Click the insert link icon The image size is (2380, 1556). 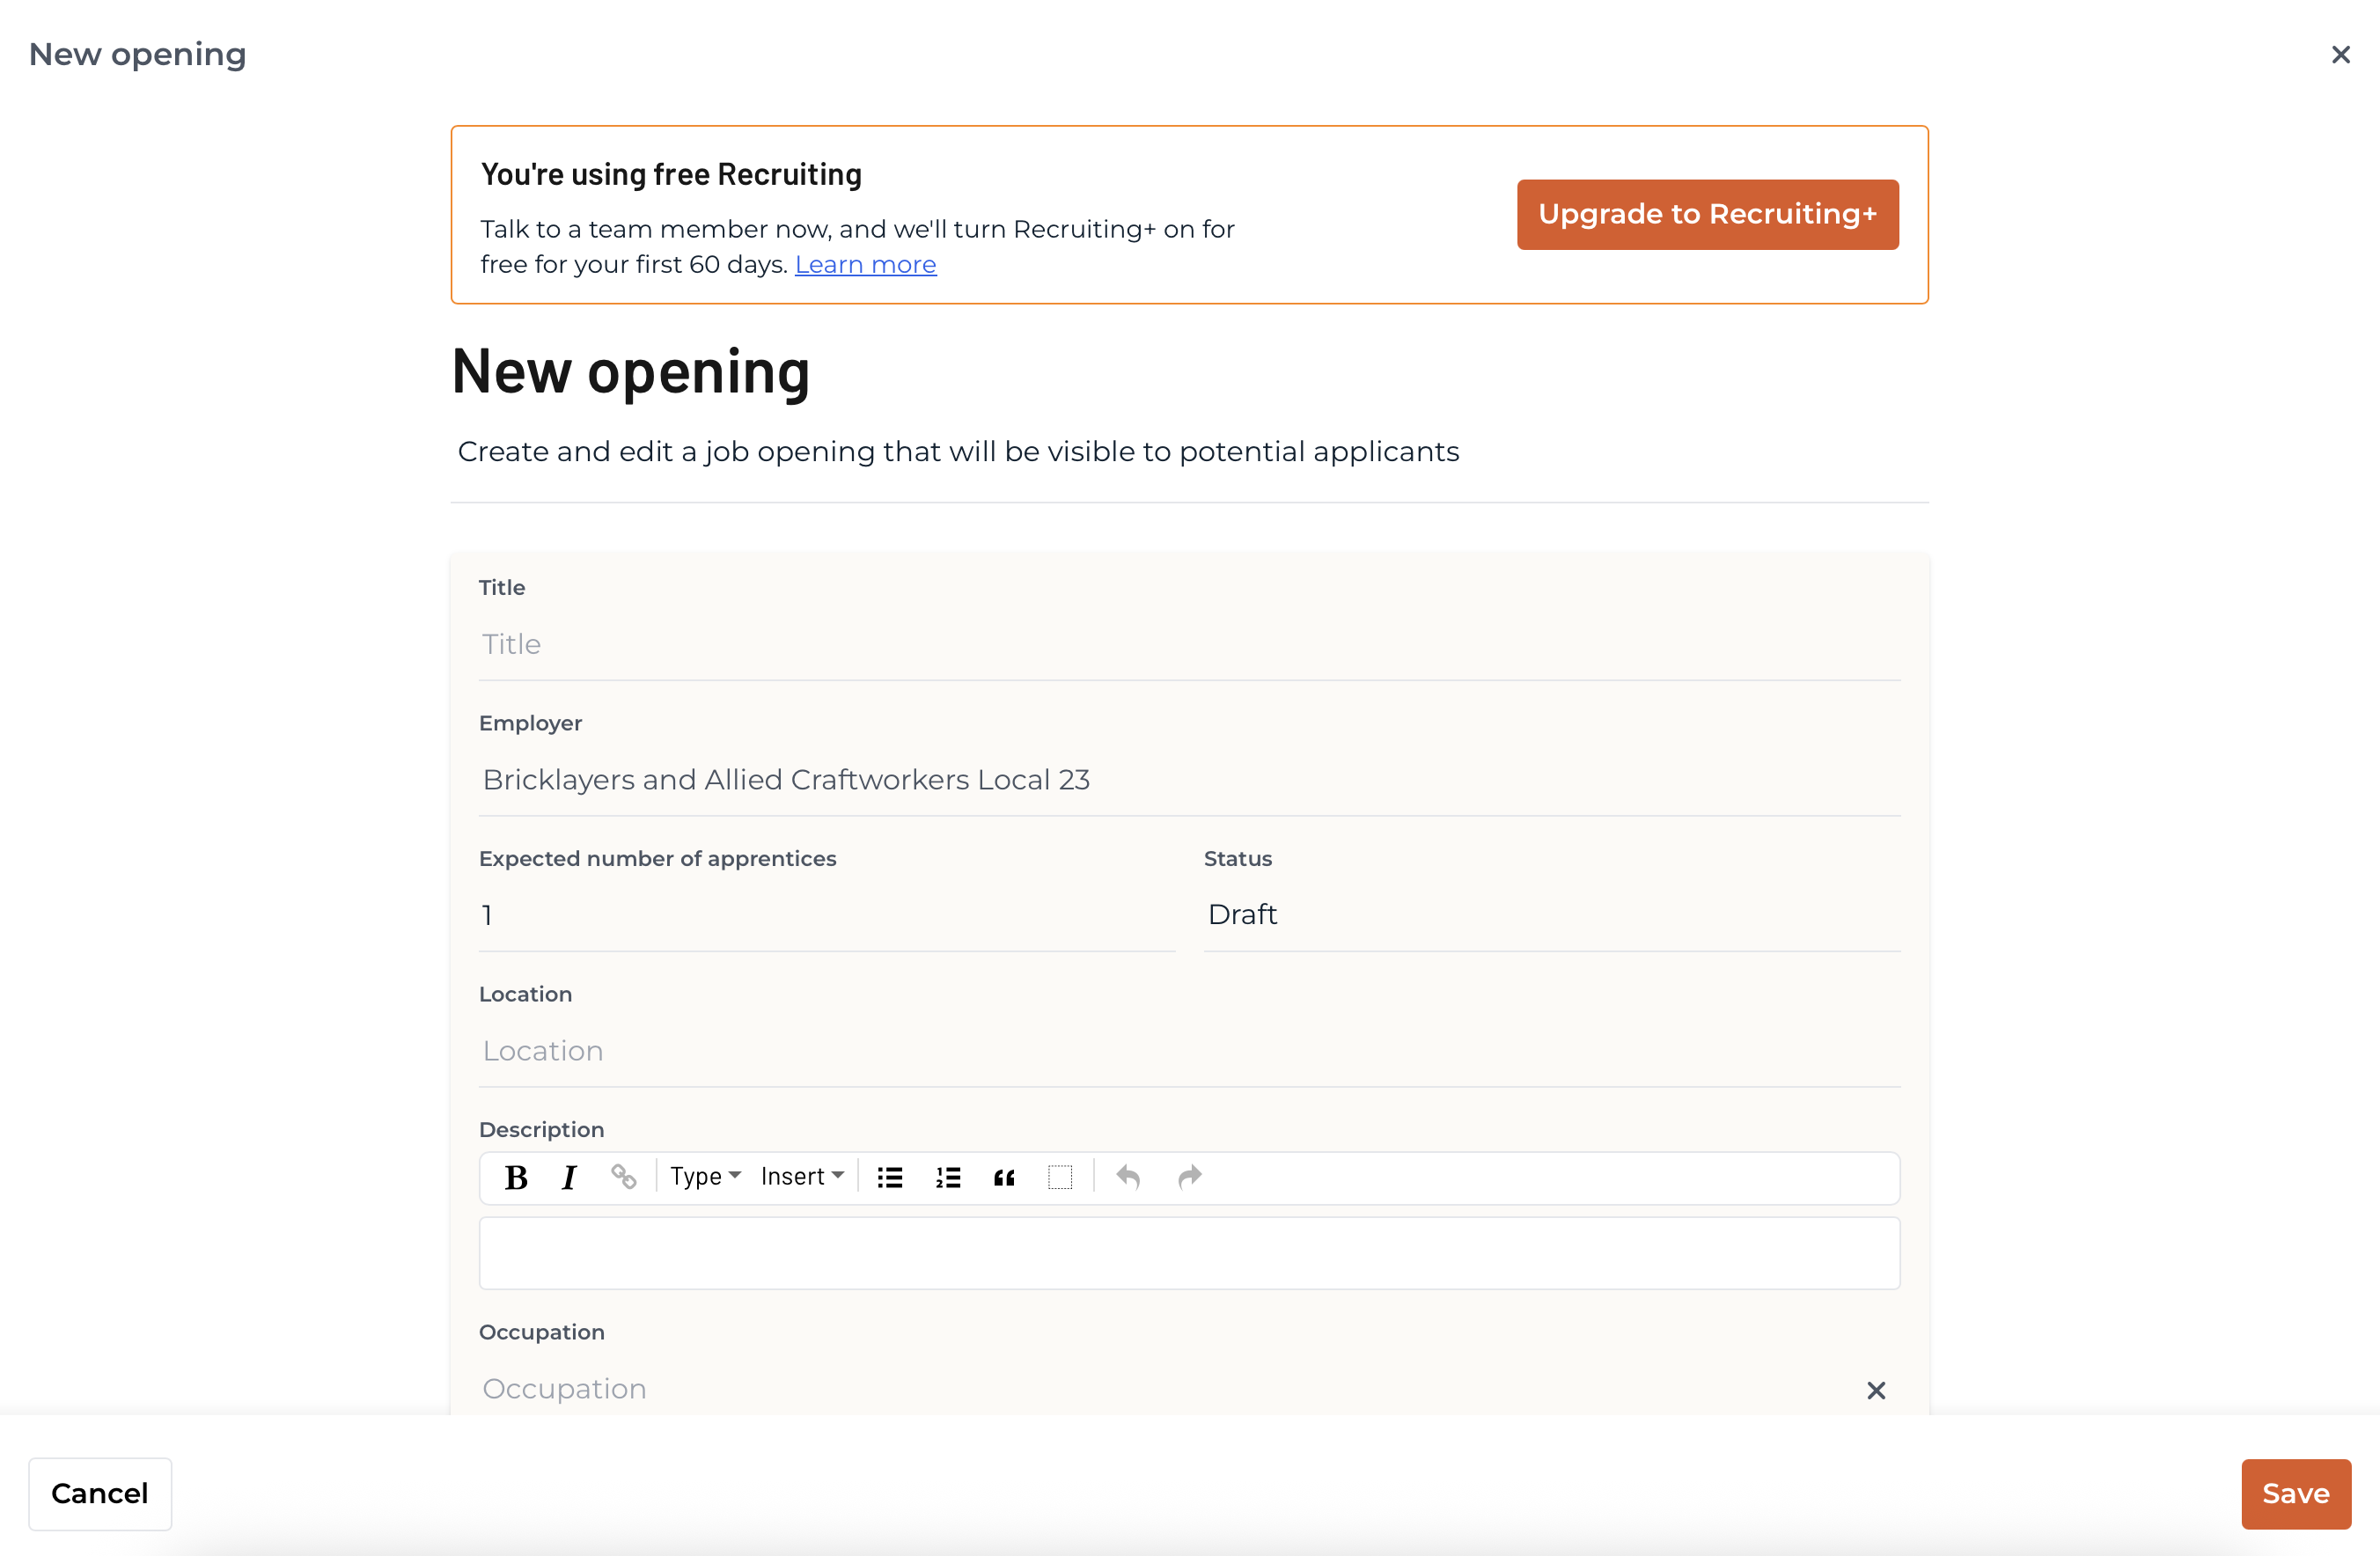(624, 1177)
